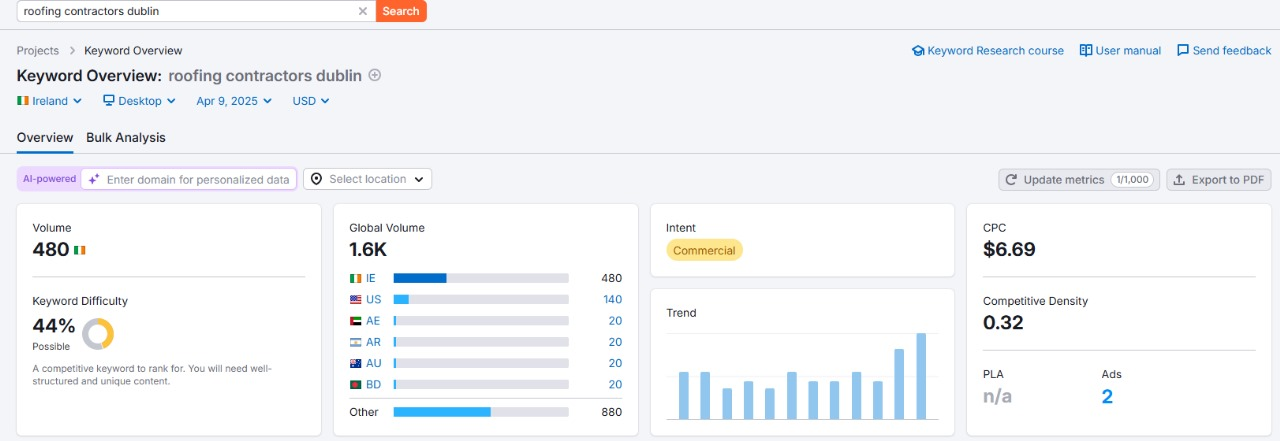Viewport: 1280px width, 441px height.
Task: Click the AR country code link
Action: (x=373, y=342)
